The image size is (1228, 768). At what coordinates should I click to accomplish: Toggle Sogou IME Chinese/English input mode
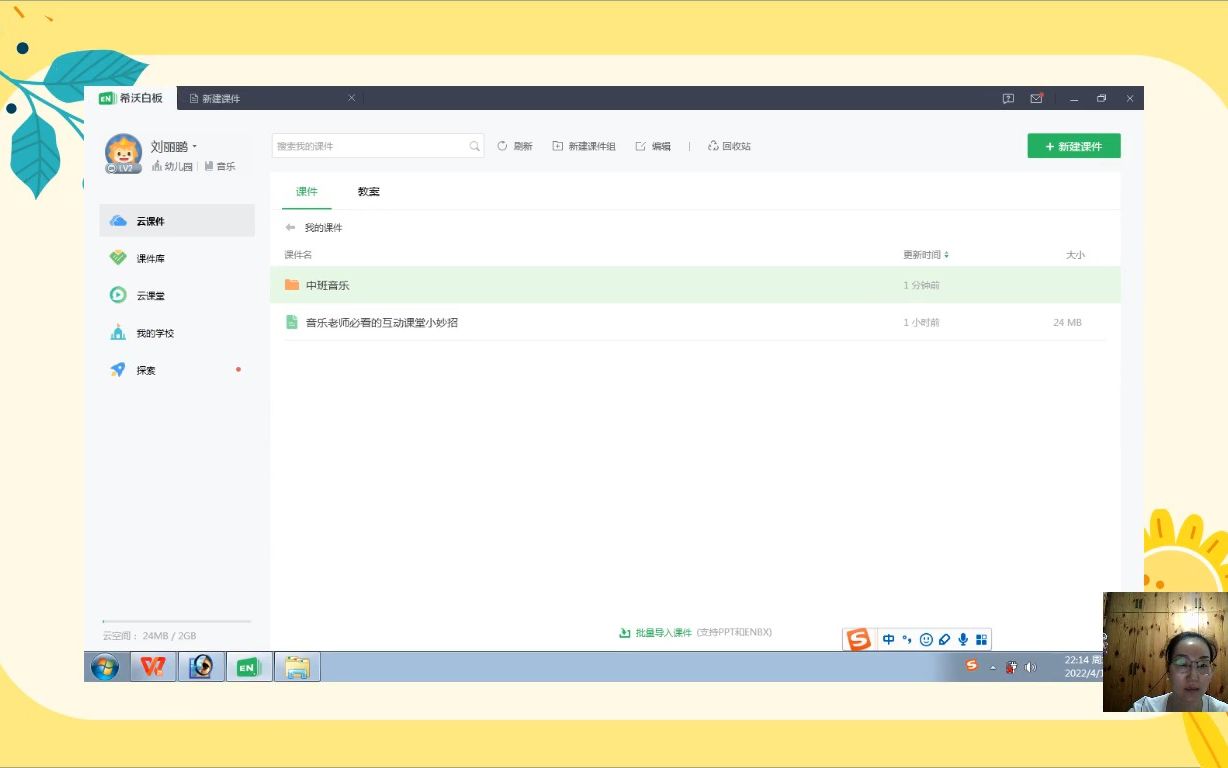coord(888,639)
